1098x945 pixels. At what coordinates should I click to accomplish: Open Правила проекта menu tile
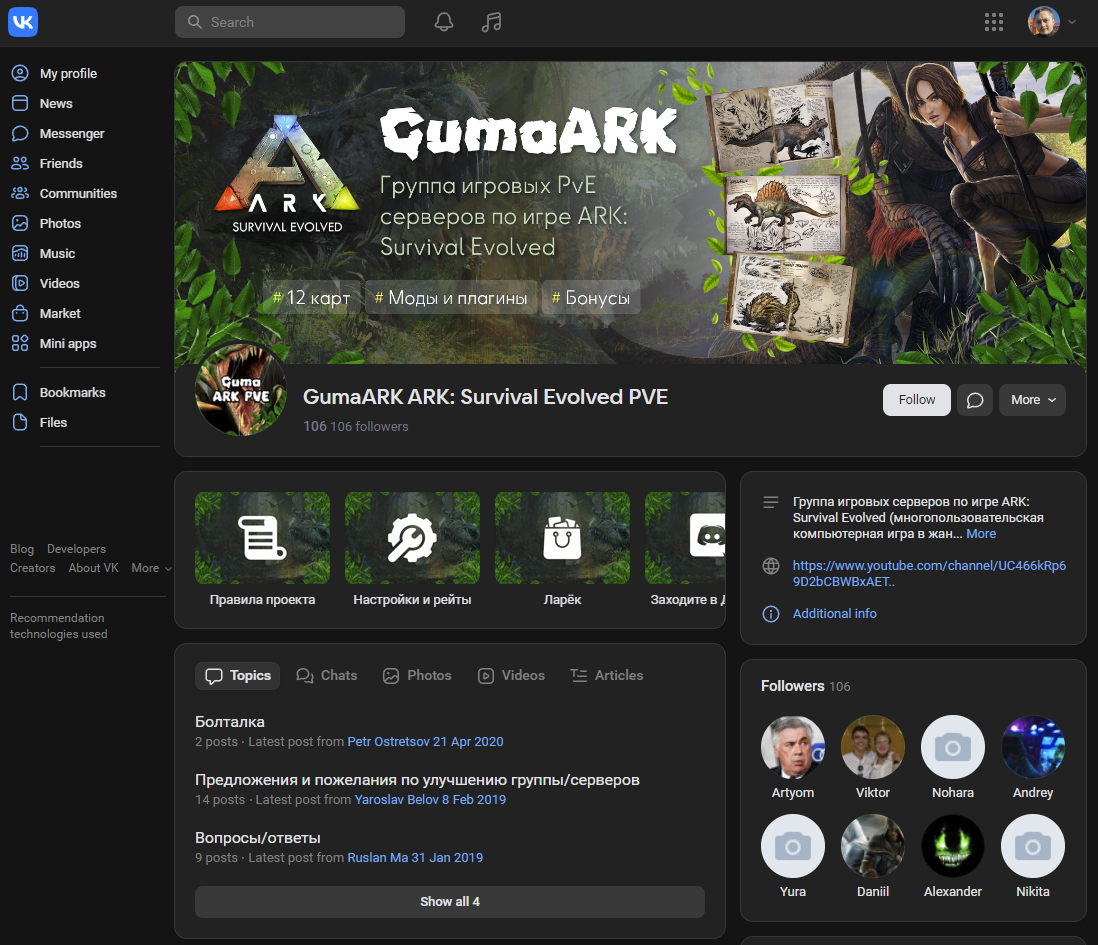(x=262, y=550)
